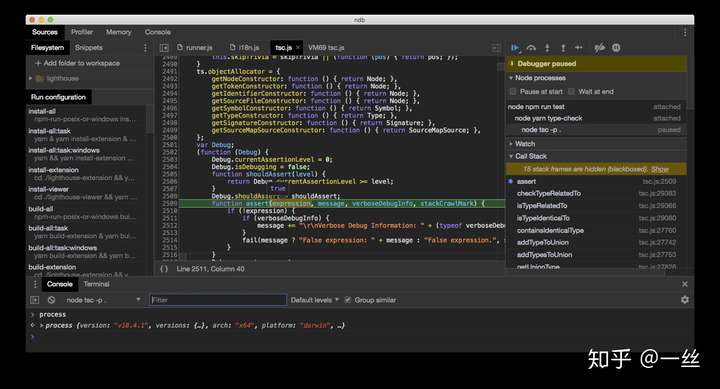This screenshot has height=389, width=720.
Task: Run the build-all:task configuration
Action: coord(86,232)
